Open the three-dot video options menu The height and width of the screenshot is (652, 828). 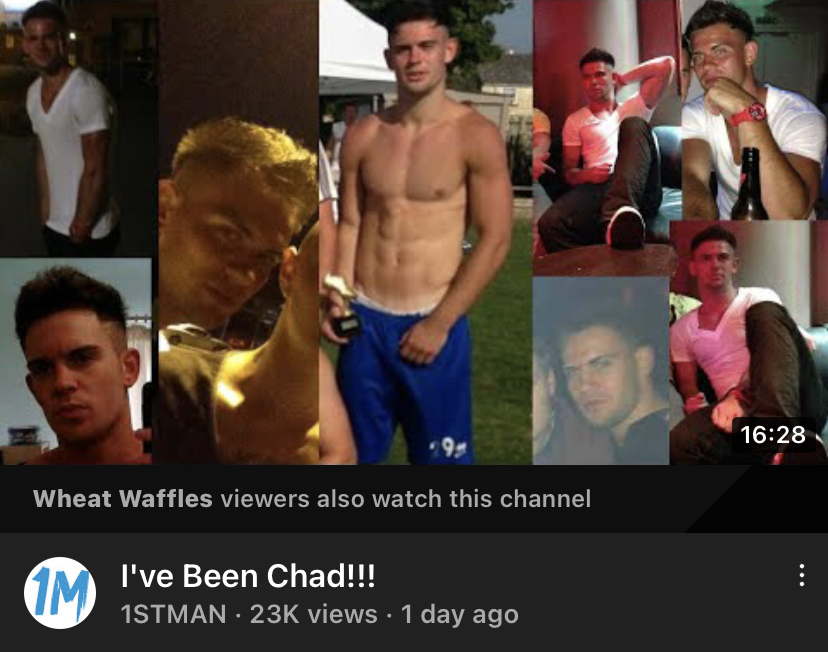802,575
